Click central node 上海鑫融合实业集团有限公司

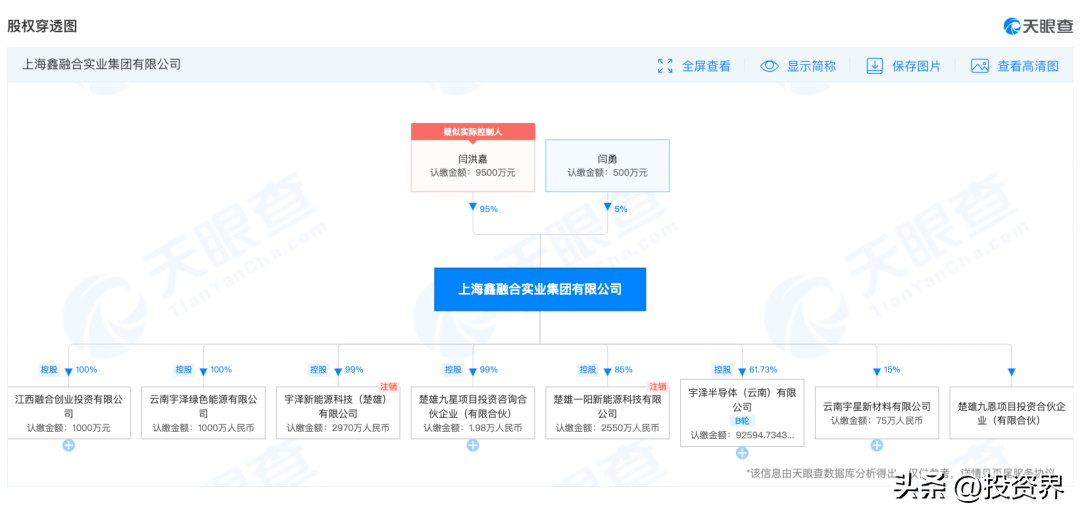540,289
